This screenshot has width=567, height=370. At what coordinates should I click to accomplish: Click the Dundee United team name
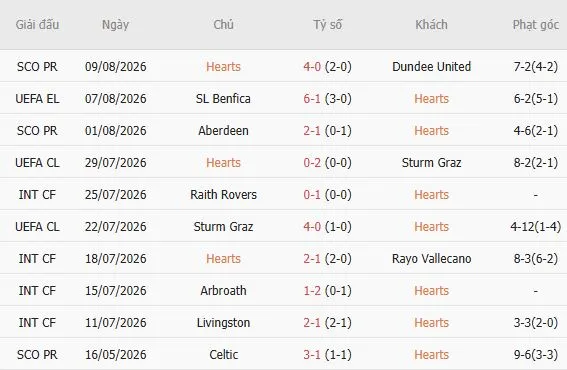pyautogui.click(x=431, y=67)
